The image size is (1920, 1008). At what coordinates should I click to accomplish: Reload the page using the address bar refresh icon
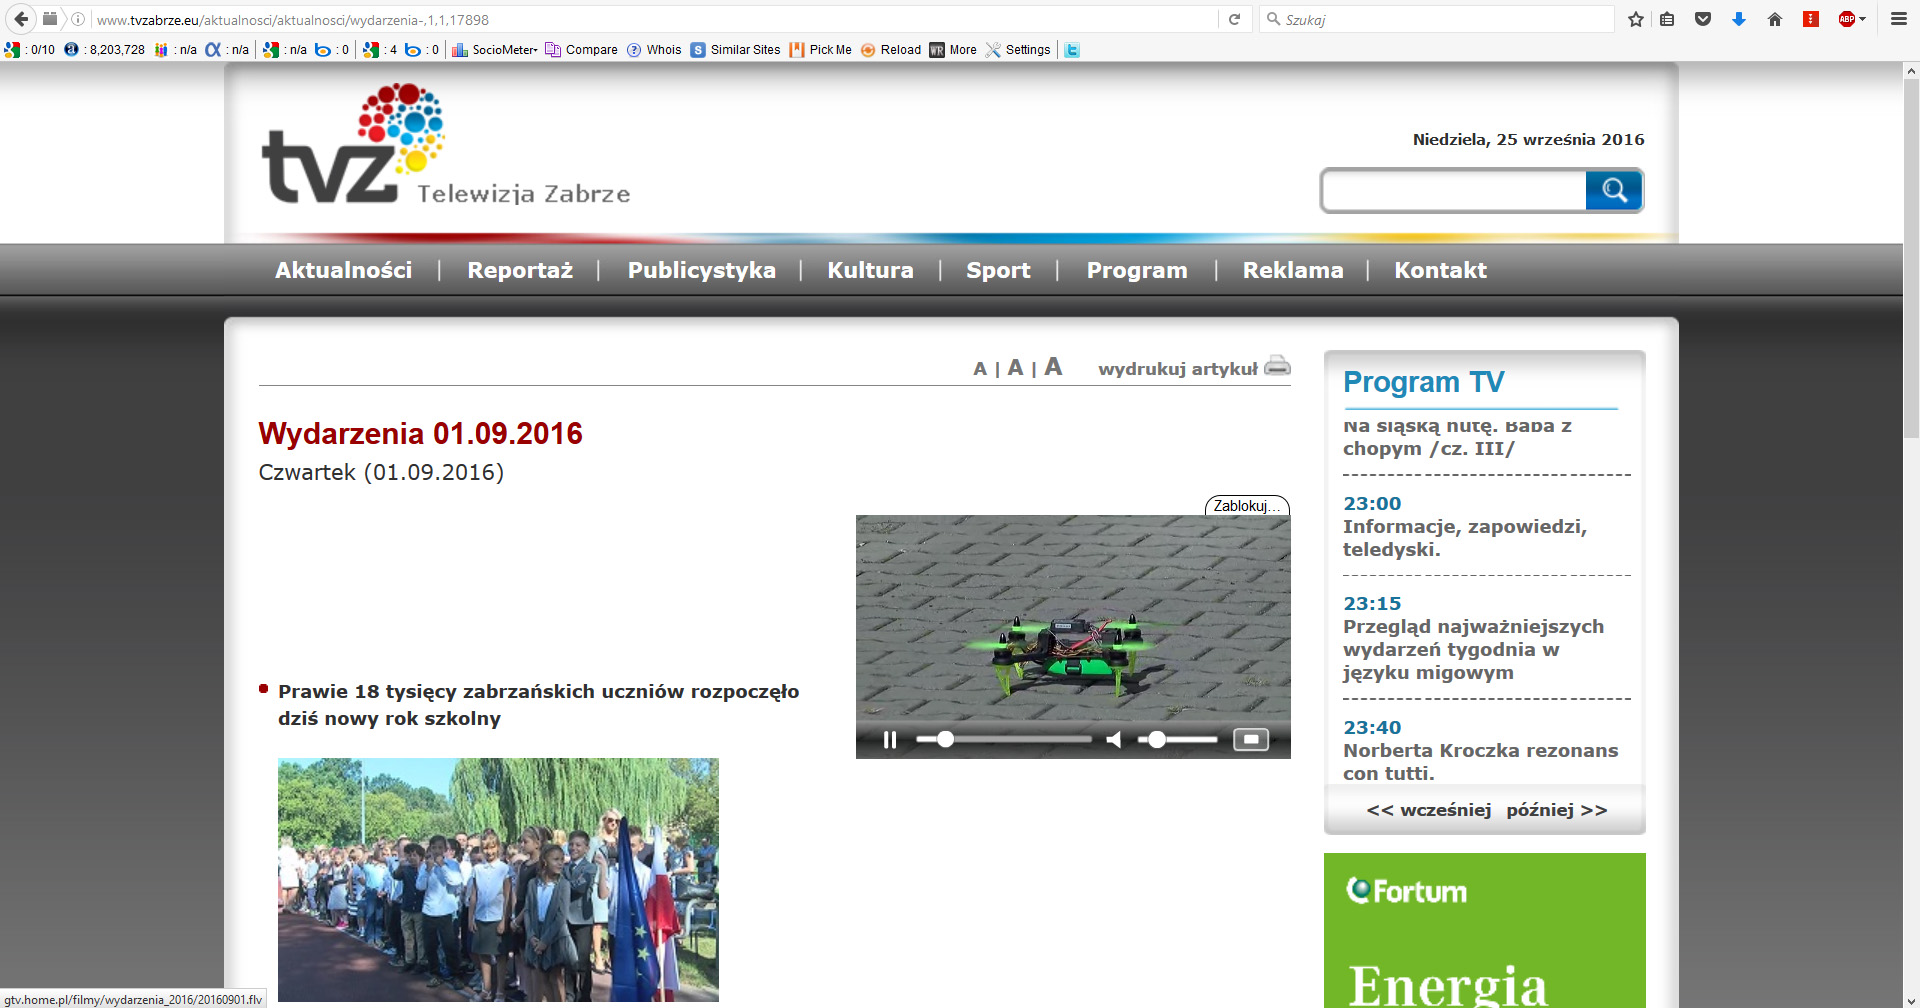(1234, 19)
